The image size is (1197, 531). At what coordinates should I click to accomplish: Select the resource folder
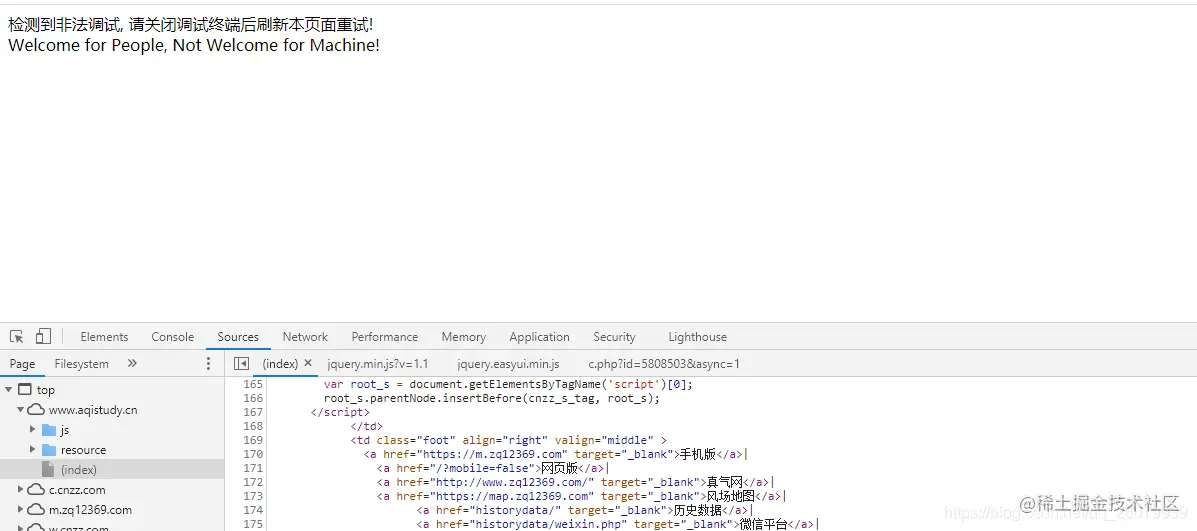click(x=83, y=450)
